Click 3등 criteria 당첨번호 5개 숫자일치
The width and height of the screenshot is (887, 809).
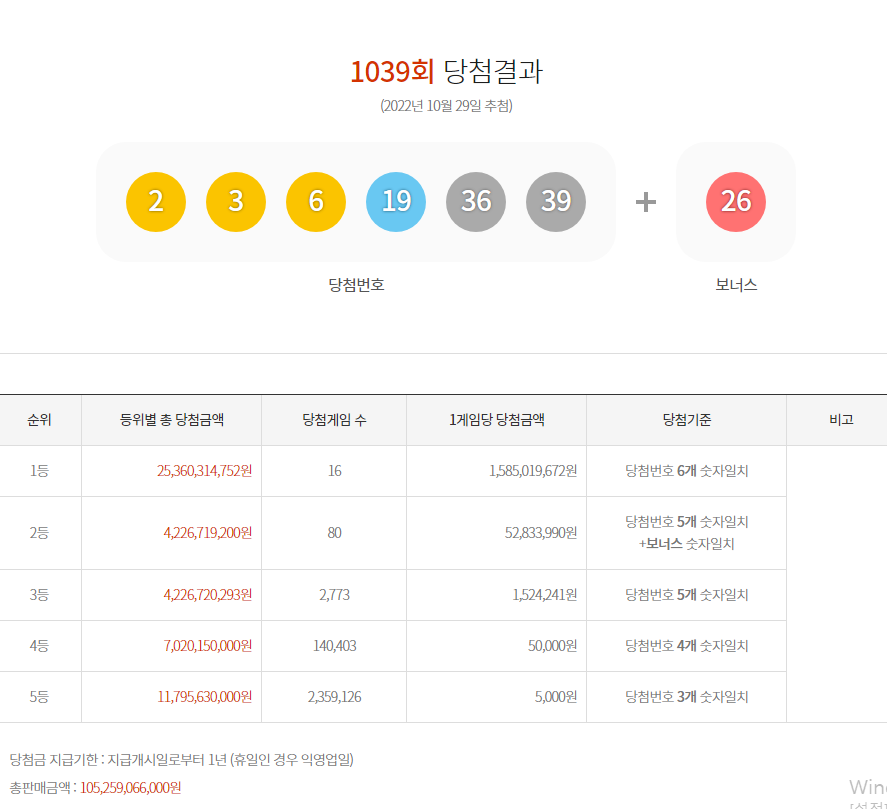(x=687, y=595)
